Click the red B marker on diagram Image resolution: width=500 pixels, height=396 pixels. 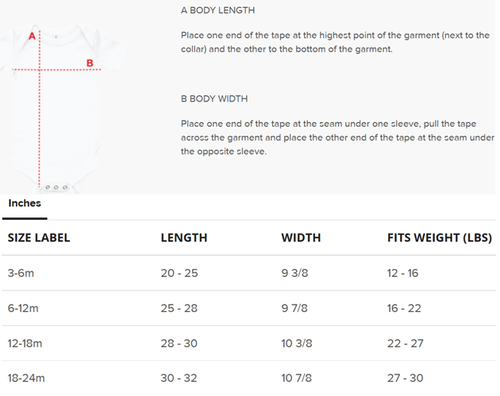pyautogui.click(x=90, y=63)
